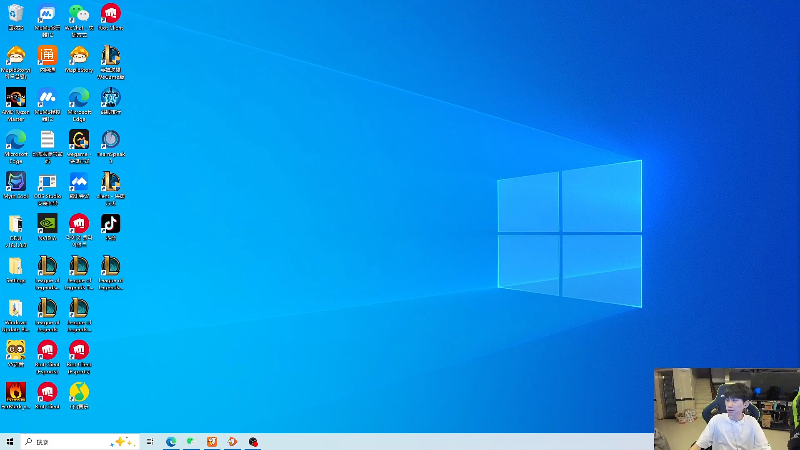
Task: Open the red fist shortcut with Korean label
Action: [79, 223]
